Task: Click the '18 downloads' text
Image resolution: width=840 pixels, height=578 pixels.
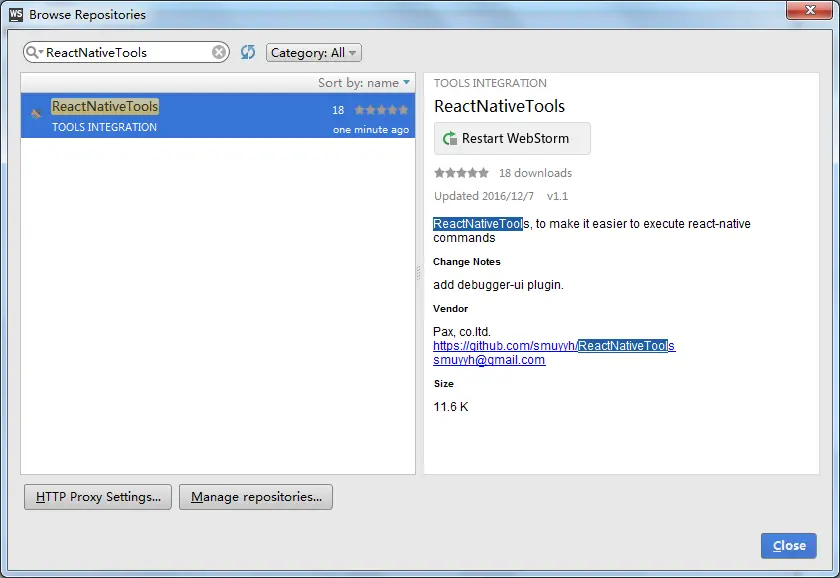Action: pyautogui.click(x=535, y=173)
